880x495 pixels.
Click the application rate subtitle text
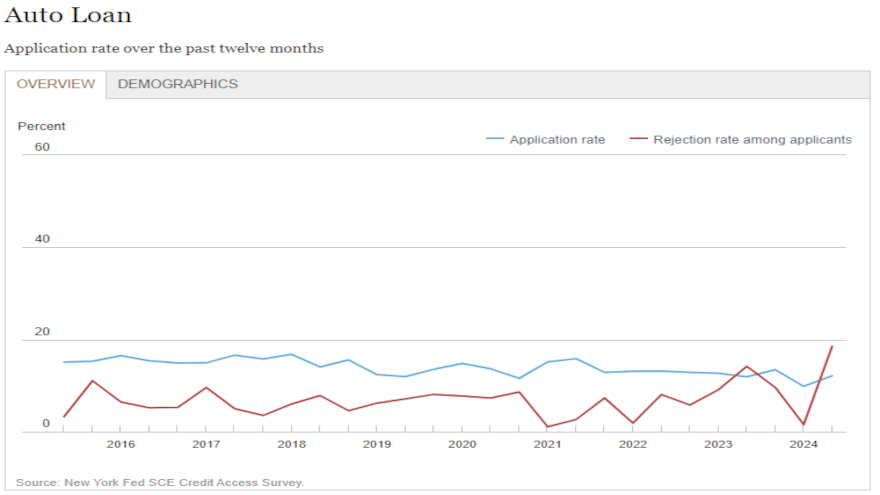click(164, 48)
